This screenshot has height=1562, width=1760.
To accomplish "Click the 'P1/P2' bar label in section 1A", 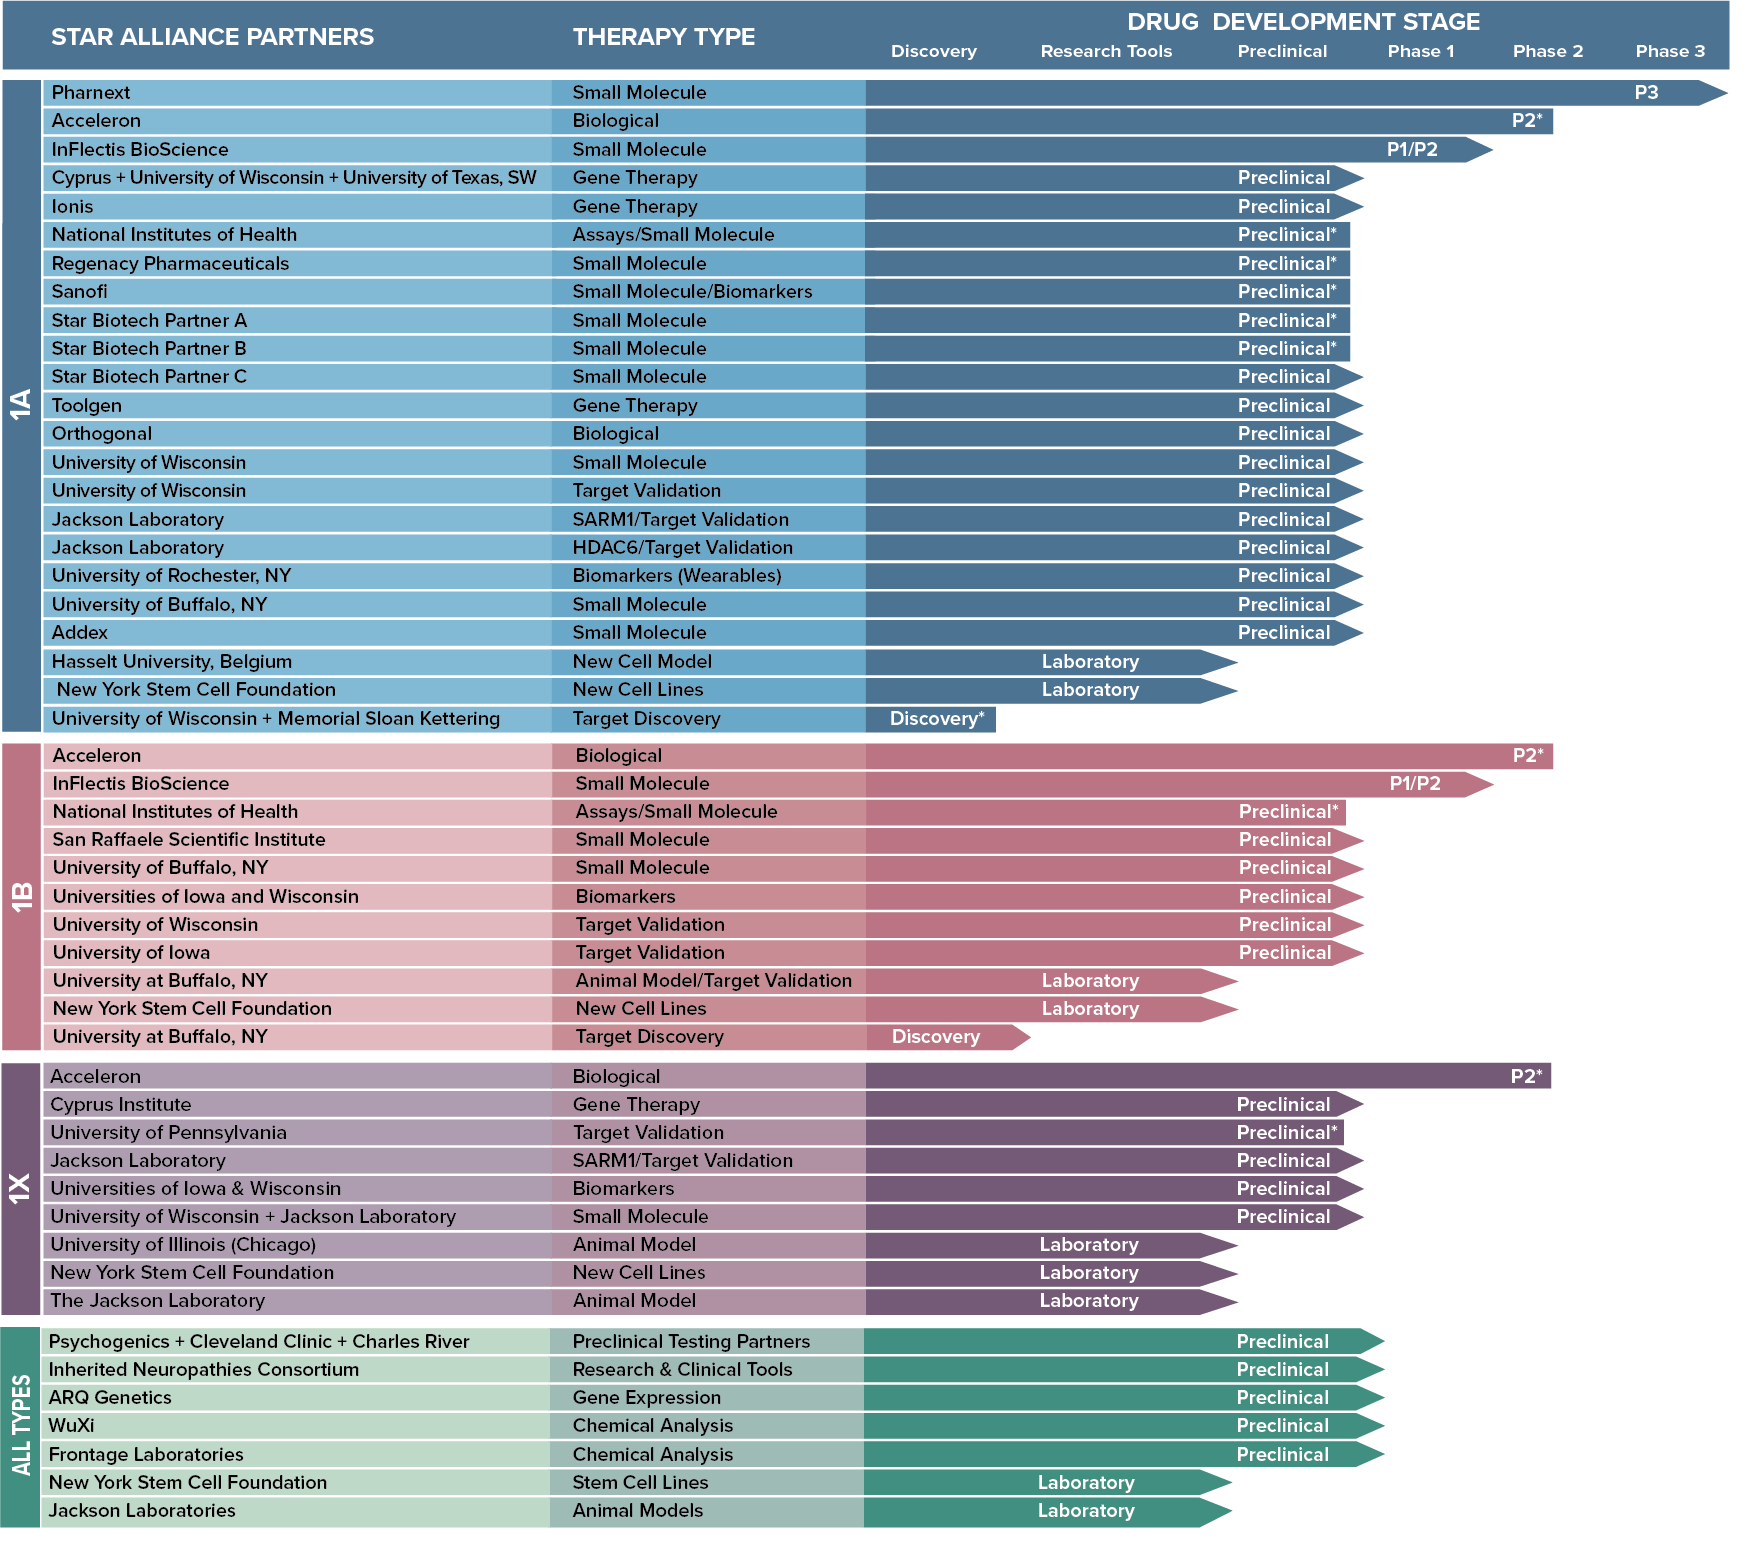I will point(1412,150).
